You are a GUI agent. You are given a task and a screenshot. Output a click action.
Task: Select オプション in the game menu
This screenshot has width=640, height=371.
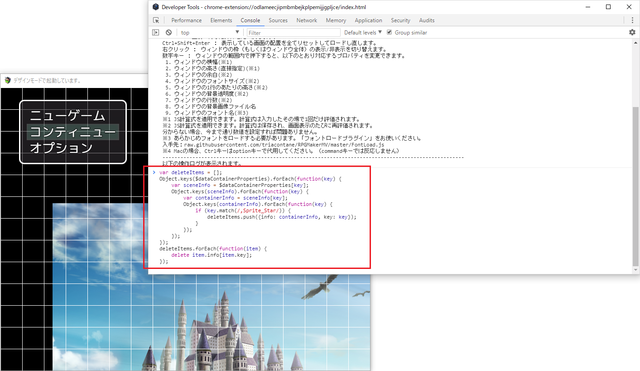61,148
